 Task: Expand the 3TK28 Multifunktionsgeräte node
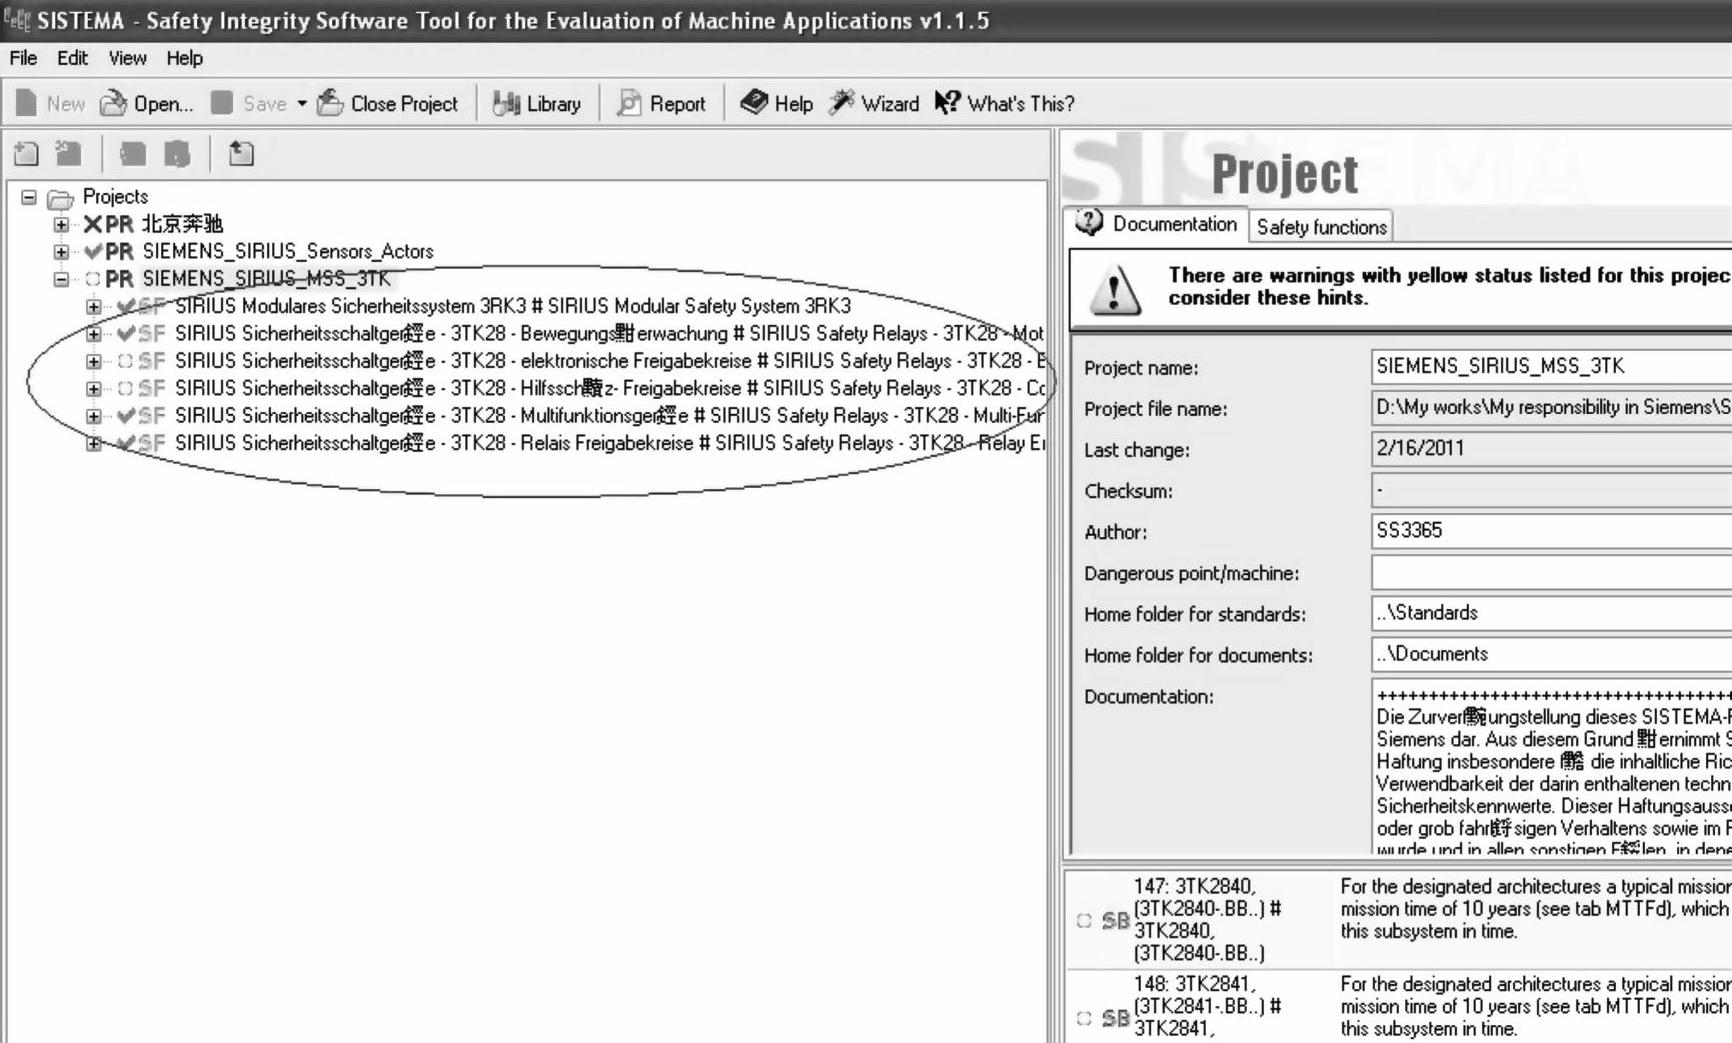pyautogui.click(x=93, y=416)
